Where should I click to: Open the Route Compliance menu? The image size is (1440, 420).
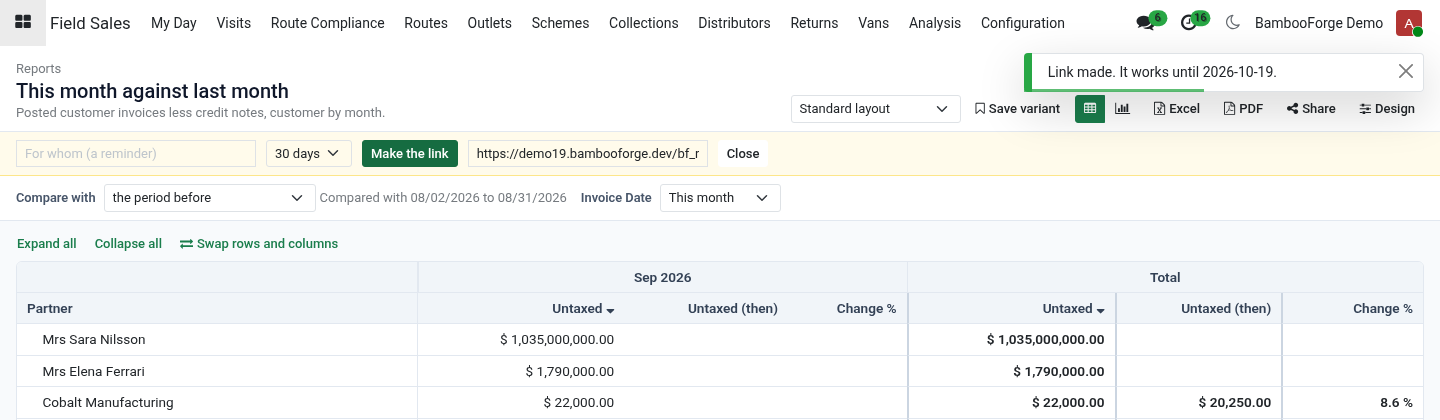328,23
